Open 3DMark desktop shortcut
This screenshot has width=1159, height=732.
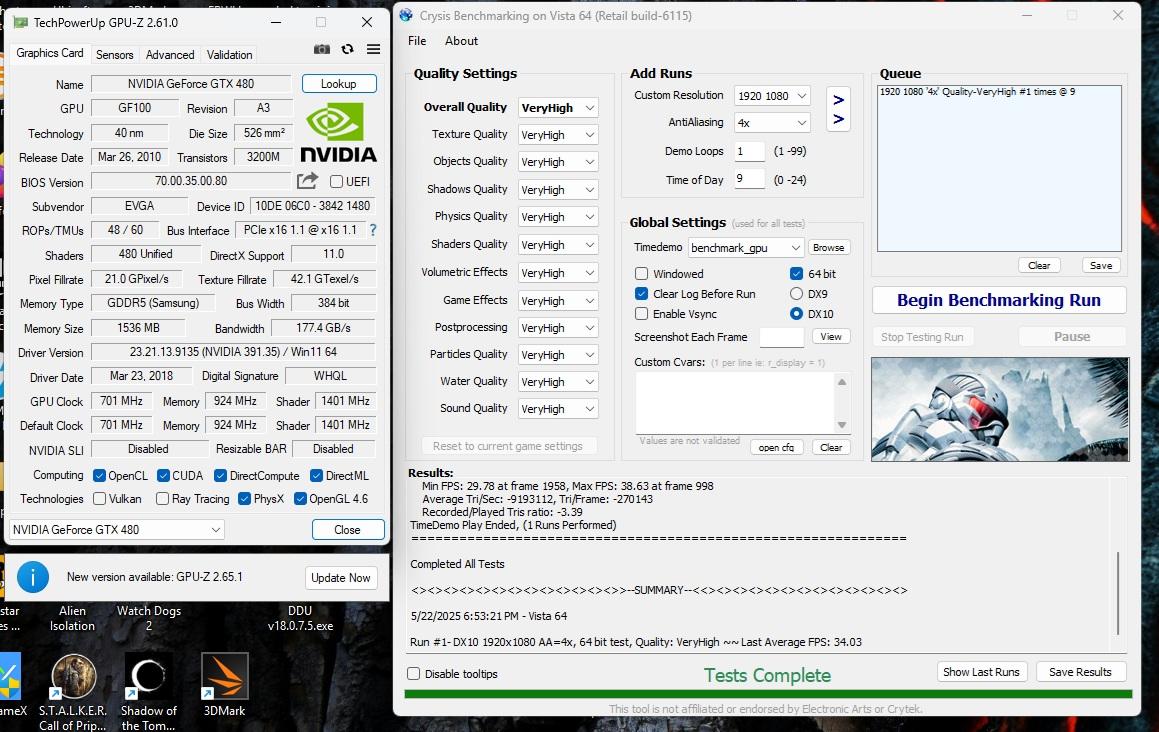tap(224, 678)
